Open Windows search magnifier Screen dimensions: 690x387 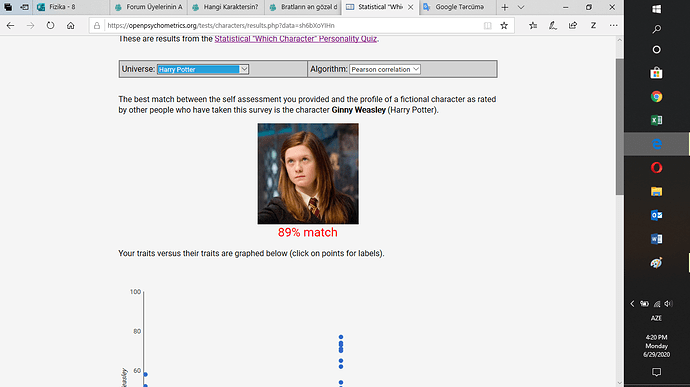(x=657, y=29)
